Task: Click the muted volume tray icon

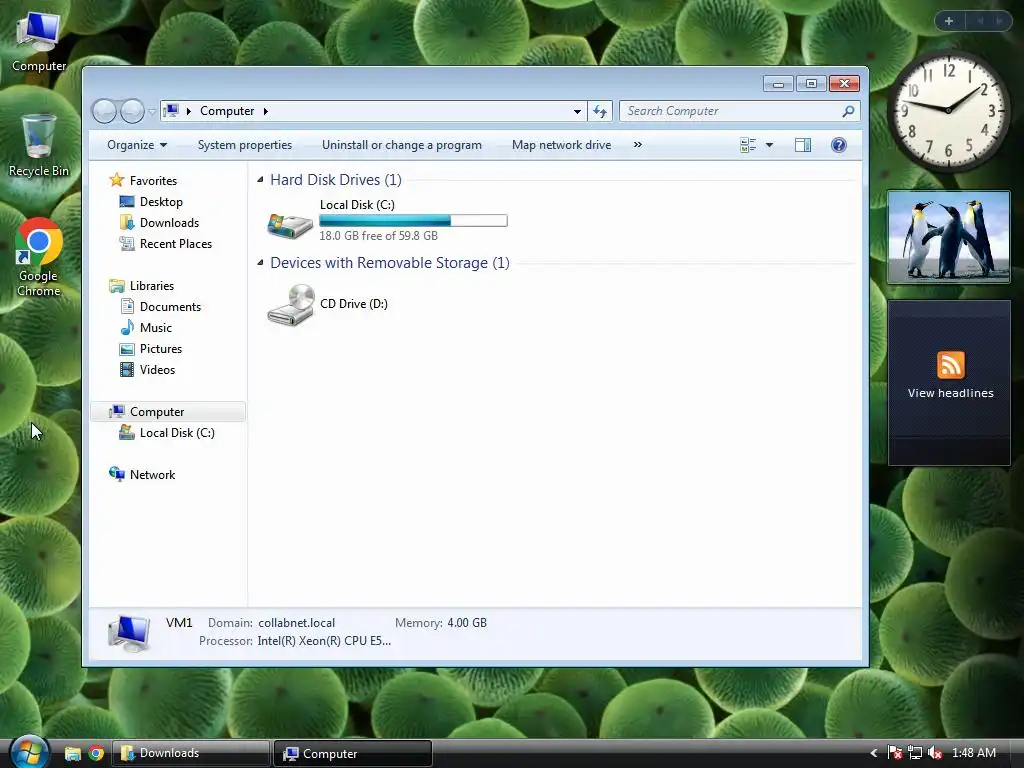Action: [x=935, y=753]
